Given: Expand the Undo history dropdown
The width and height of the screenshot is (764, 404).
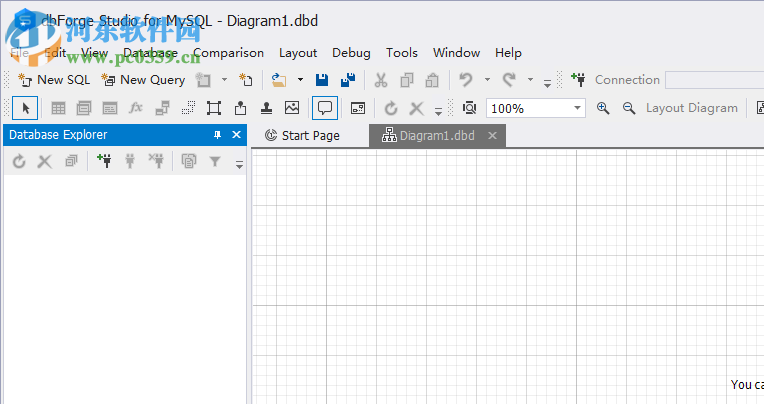Looking at the screenshot, I should 487,79.
